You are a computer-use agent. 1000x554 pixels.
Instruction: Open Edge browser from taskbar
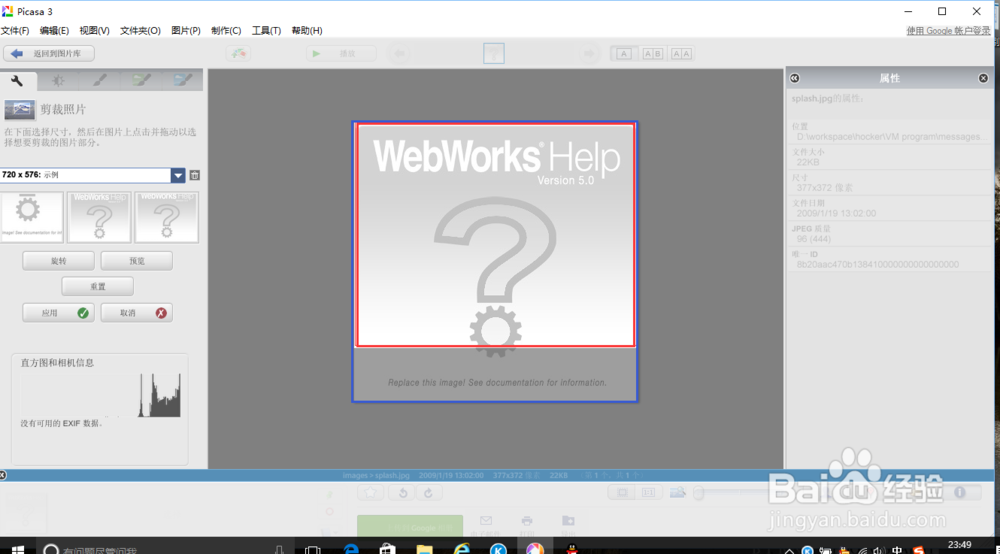(351, 550)
